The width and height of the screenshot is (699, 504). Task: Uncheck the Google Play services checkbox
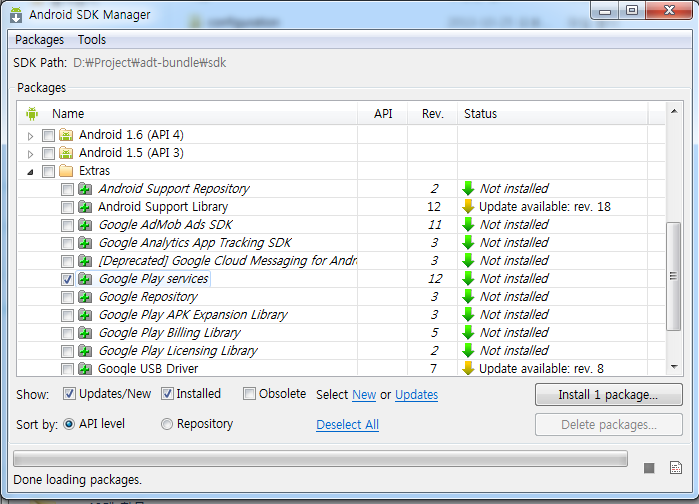[x=67, y=279]
